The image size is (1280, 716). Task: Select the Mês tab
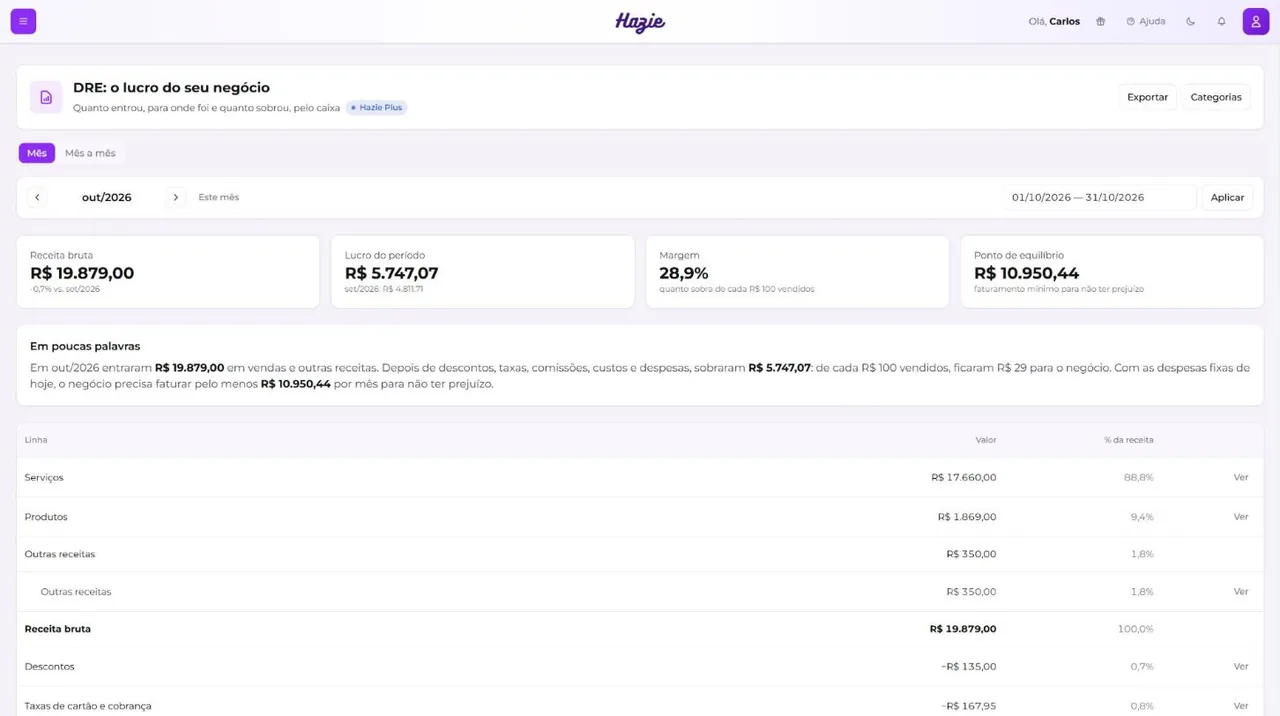click(x=37, y=153)
